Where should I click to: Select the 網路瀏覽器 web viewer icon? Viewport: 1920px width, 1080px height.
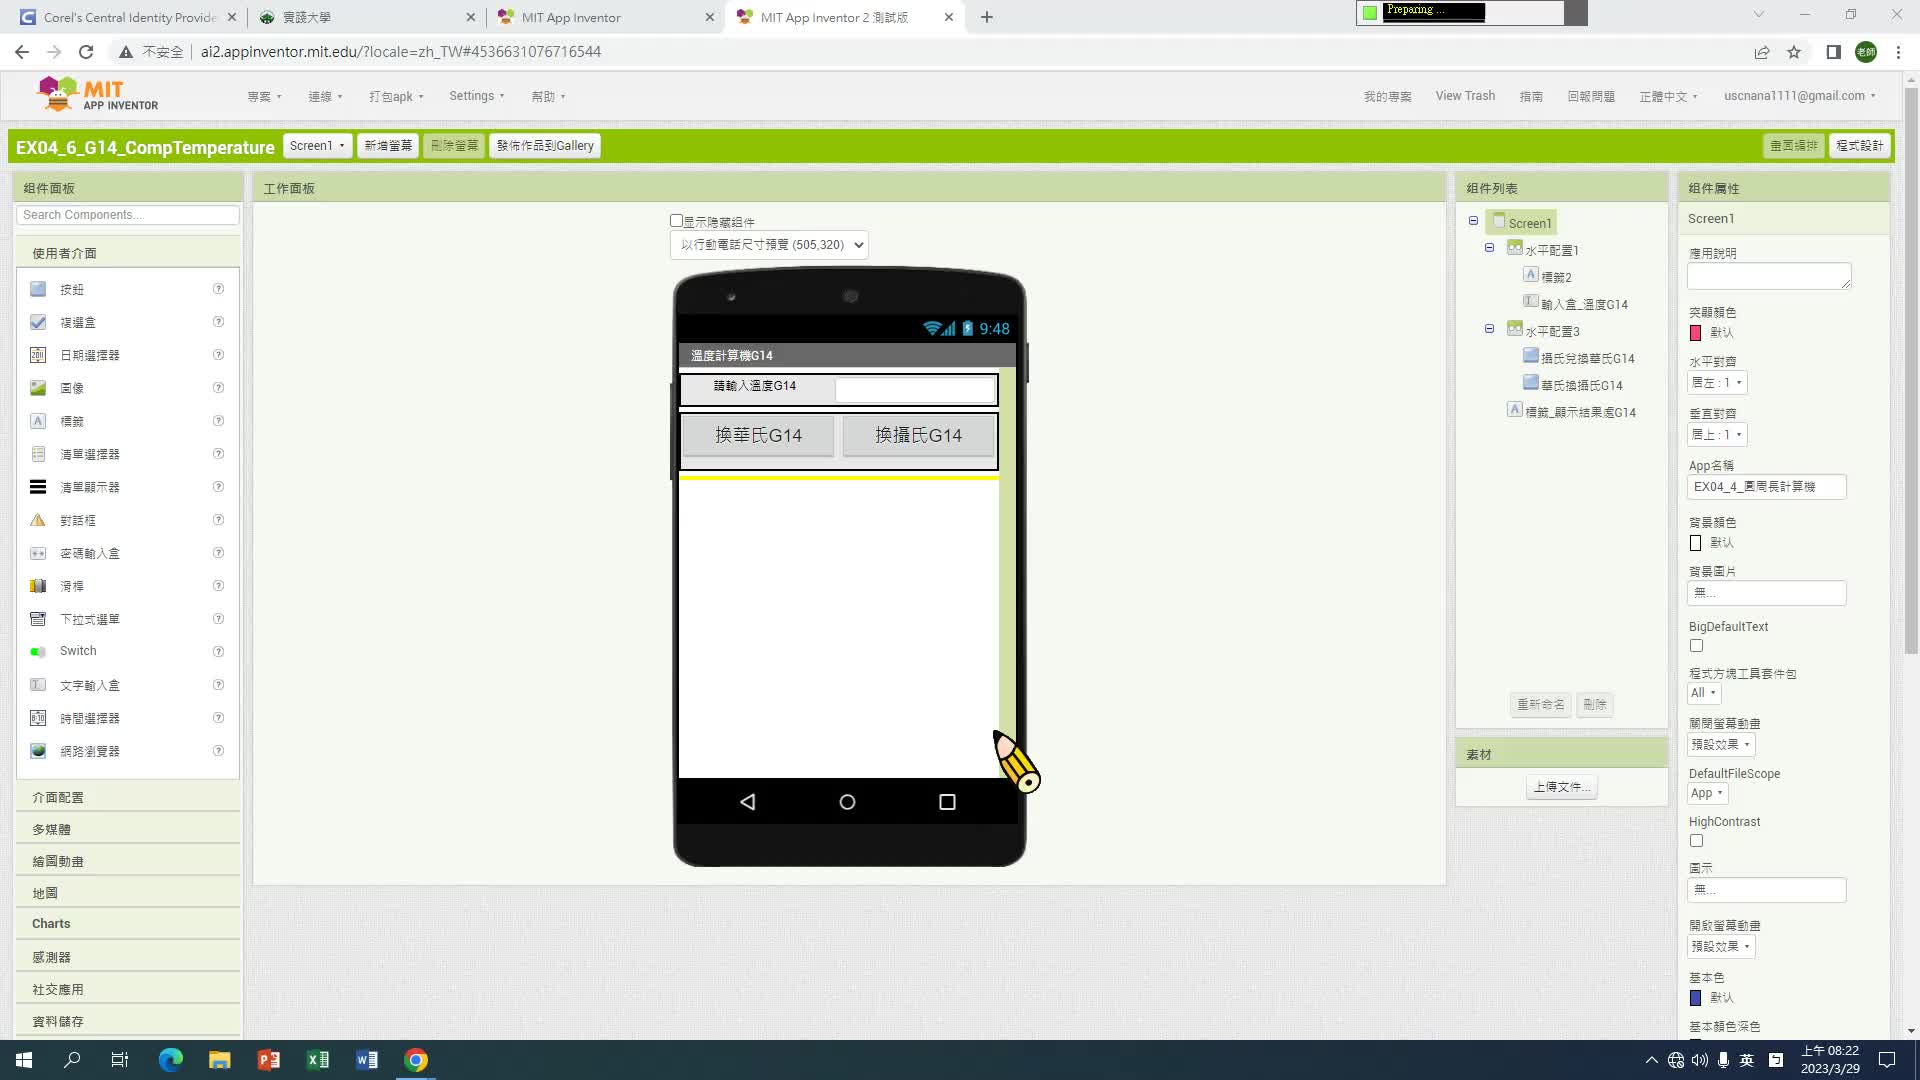pos(38,751)
